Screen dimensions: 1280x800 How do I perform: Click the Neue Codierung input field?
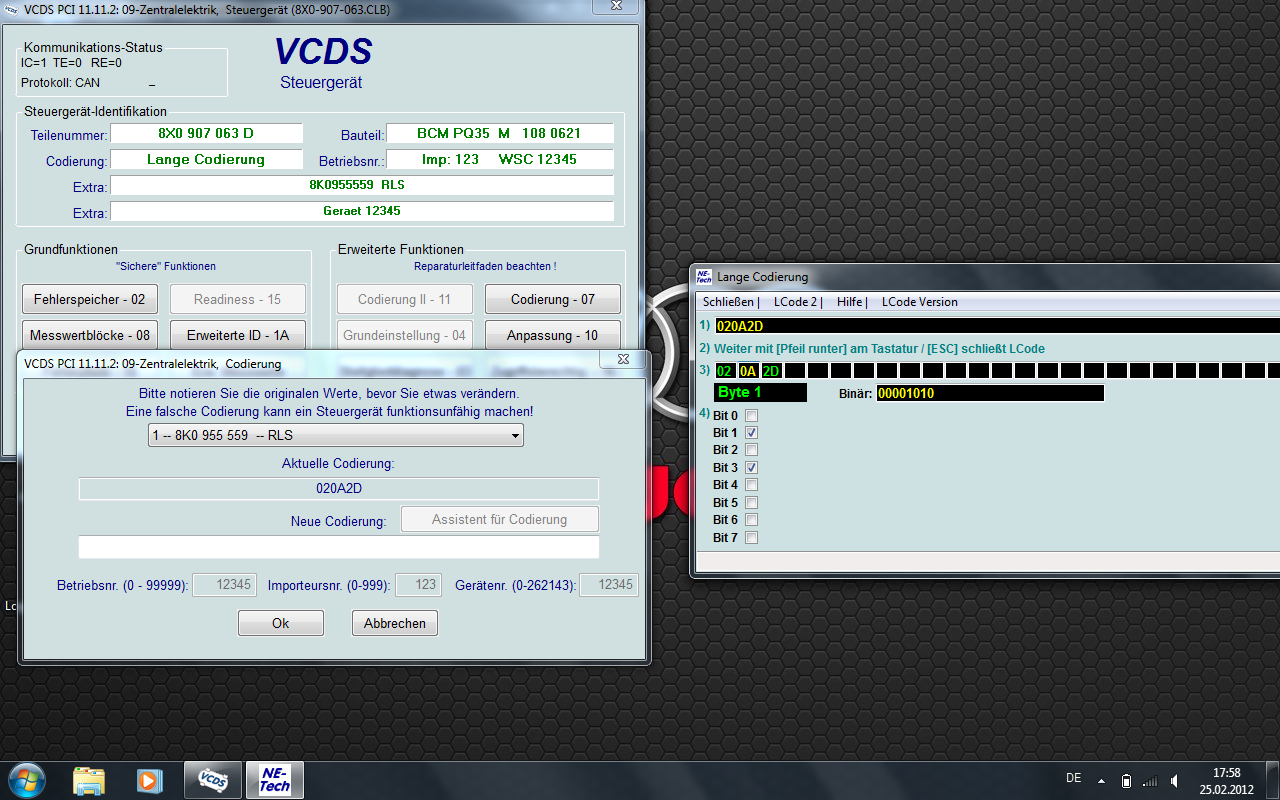pyautogui.click(x=338, y=547)
